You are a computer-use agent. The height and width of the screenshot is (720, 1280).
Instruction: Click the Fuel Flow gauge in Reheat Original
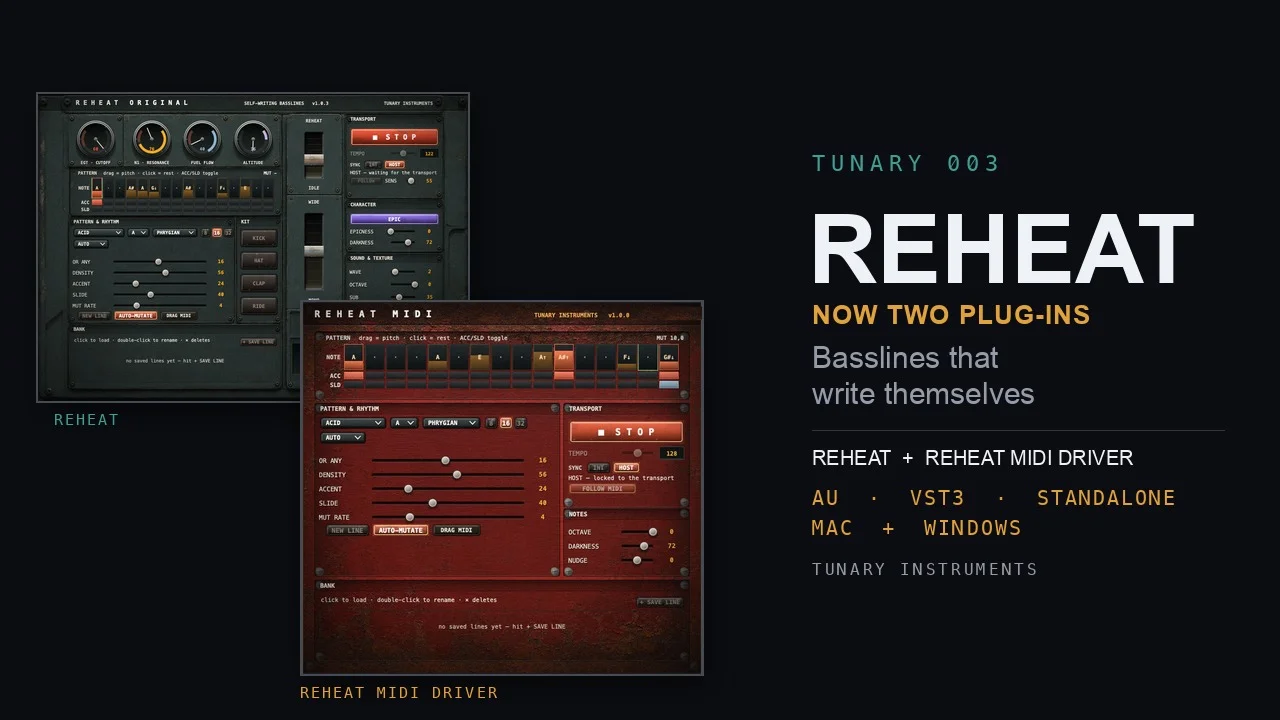click(201, 140)
